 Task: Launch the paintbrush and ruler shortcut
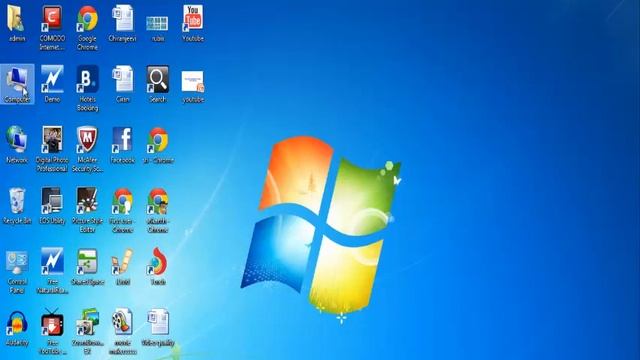click(x=123, y=262)
